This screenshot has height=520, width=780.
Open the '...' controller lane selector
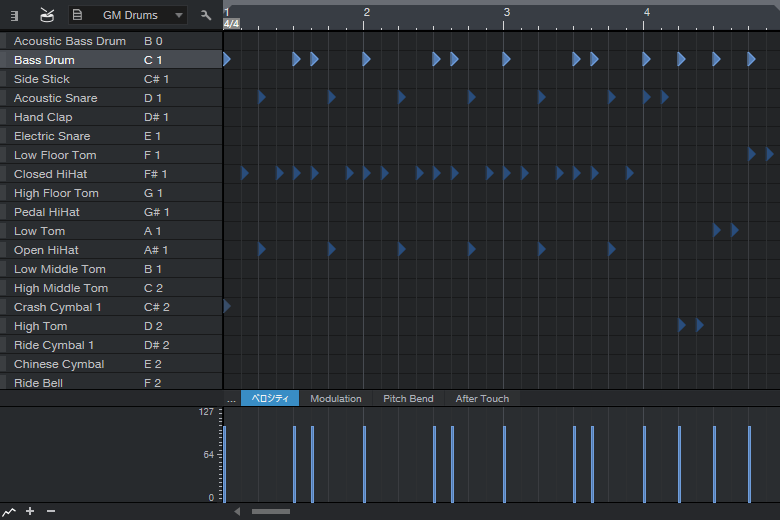231,399
